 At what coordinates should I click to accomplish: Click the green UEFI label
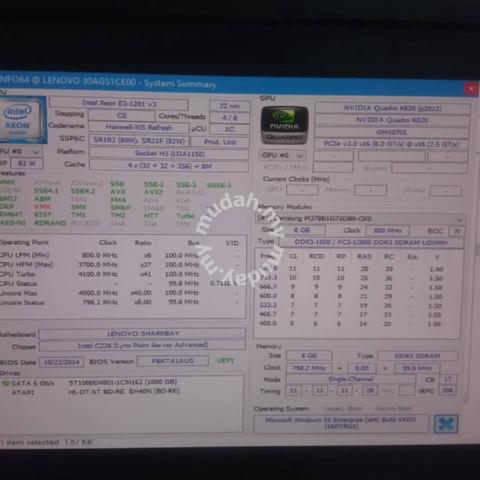click(225, 360)
